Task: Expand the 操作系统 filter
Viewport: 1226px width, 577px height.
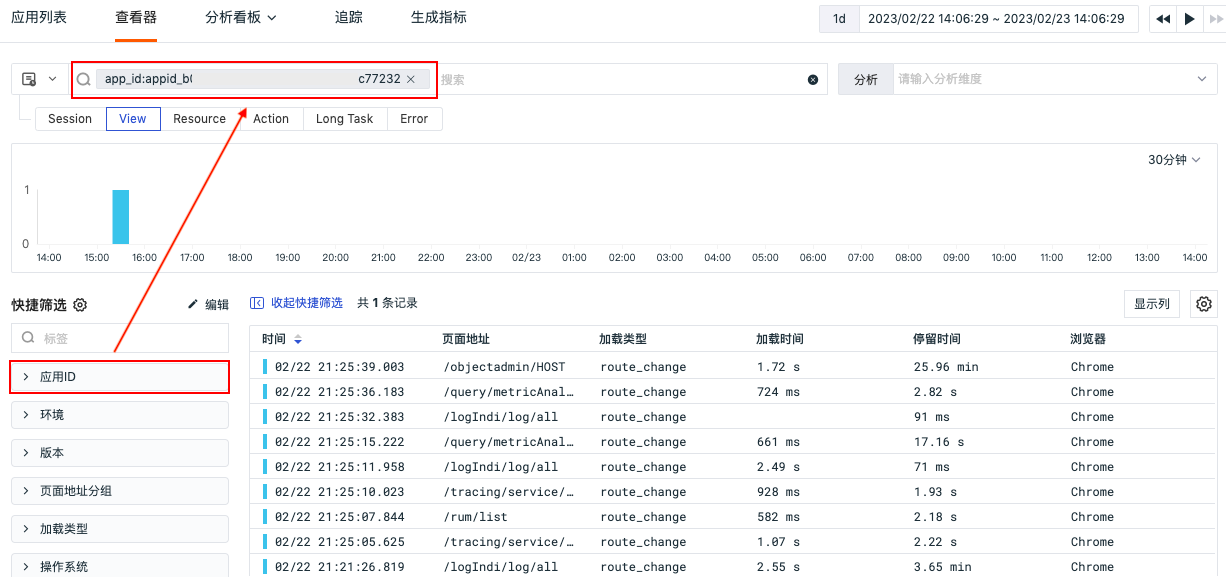Action: click(x=120, y=566)
